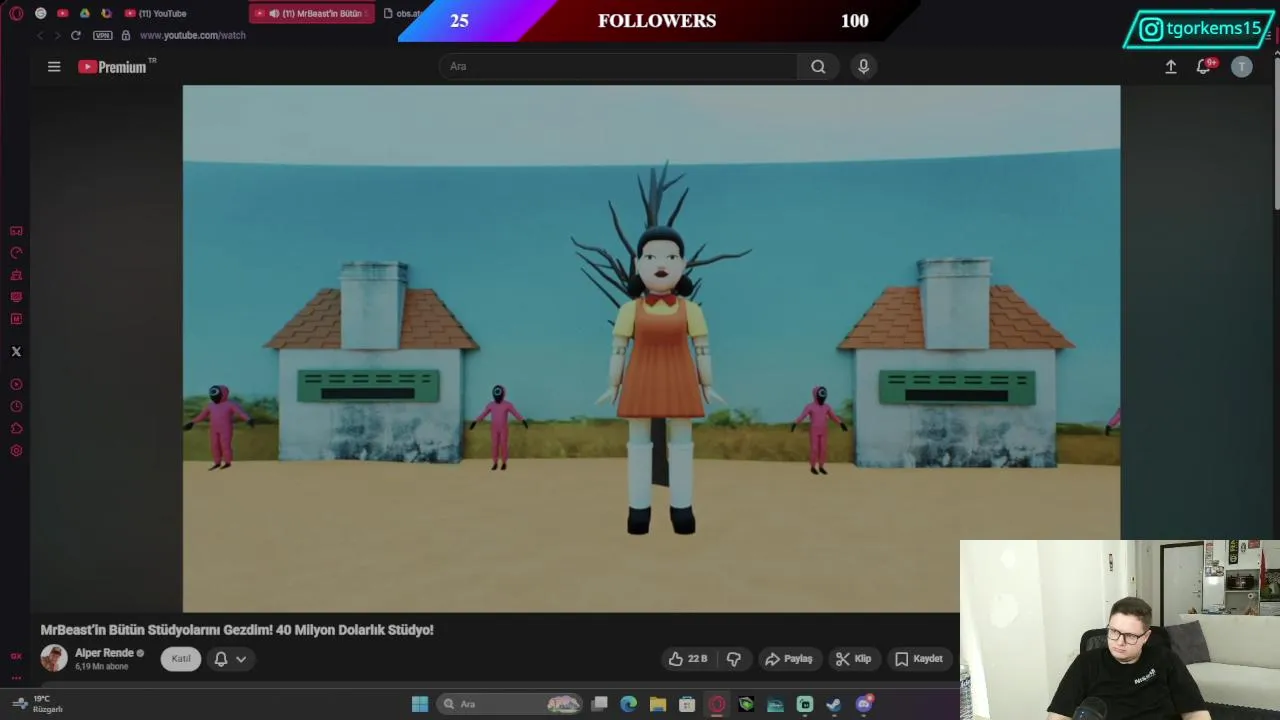Switch to the obs tab
Viewport: 1280px width, 720px height.
(402, 13)
